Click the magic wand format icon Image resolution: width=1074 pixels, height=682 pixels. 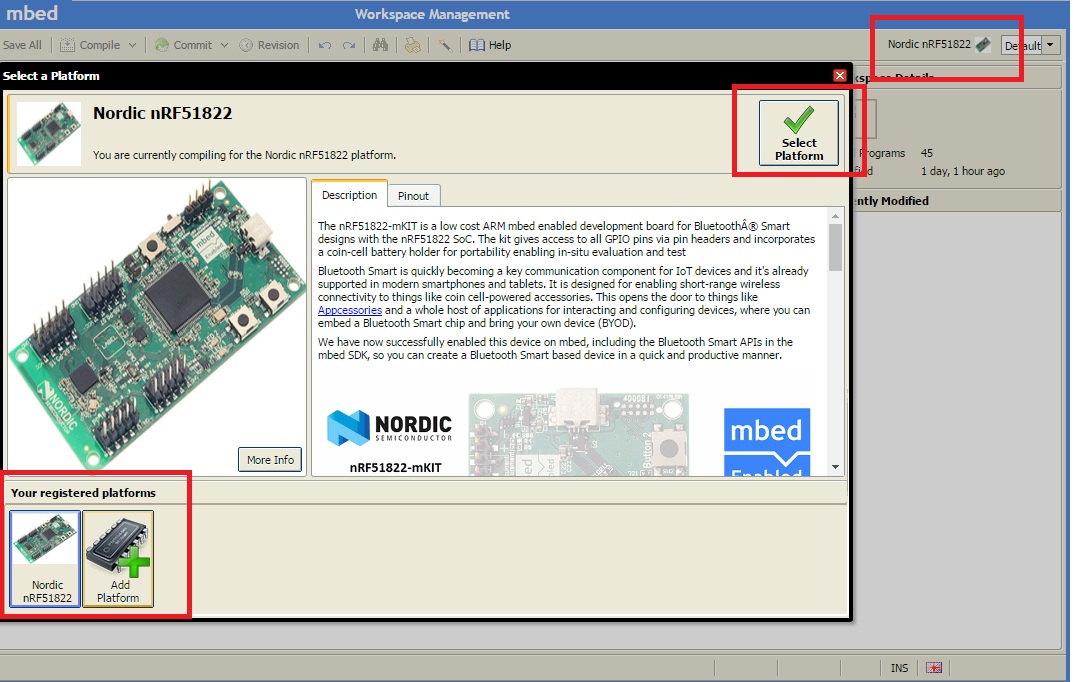pyautogui.click(x=445, y=45)
